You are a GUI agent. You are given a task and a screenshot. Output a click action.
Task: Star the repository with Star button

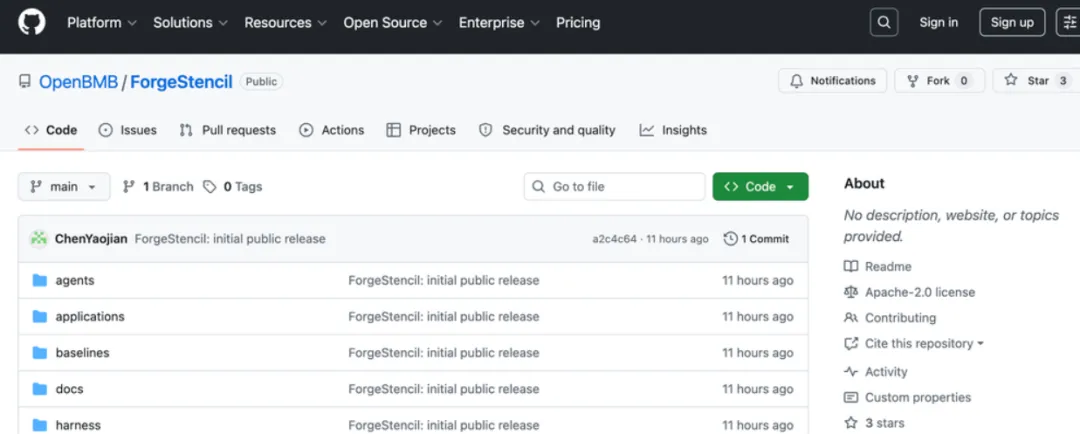click(x=1036, y=81)
